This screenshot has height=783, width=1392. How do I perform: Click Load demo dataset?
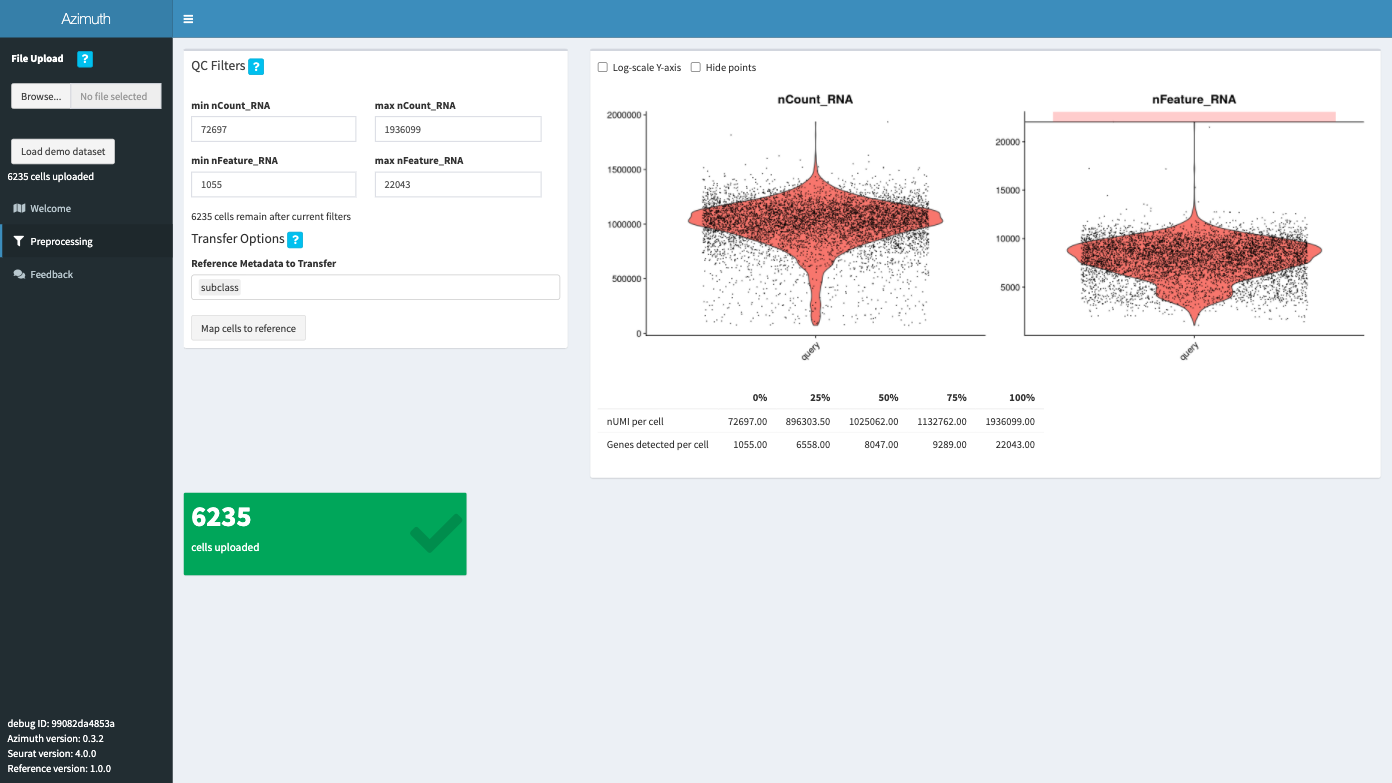tap(62, 151)
